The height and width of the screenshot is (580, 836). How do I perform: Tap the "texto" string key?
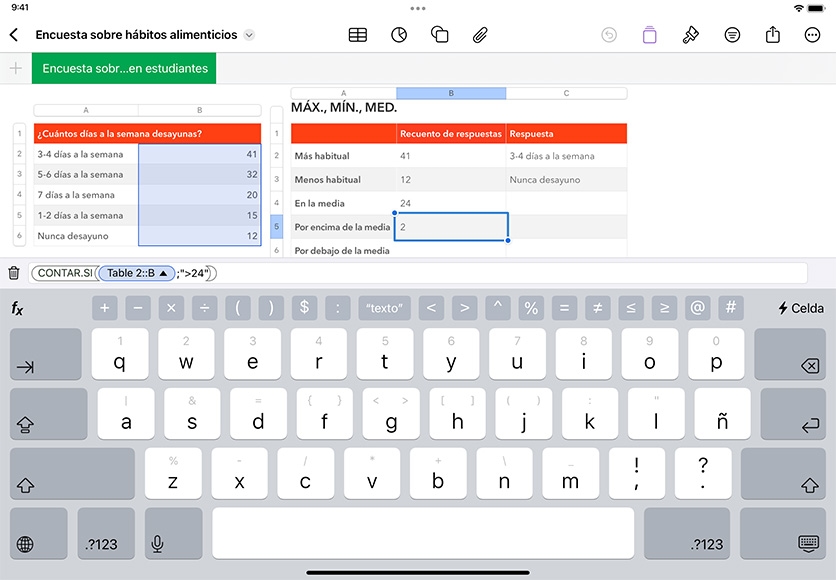pyautogui.click(x=384, y=308)
